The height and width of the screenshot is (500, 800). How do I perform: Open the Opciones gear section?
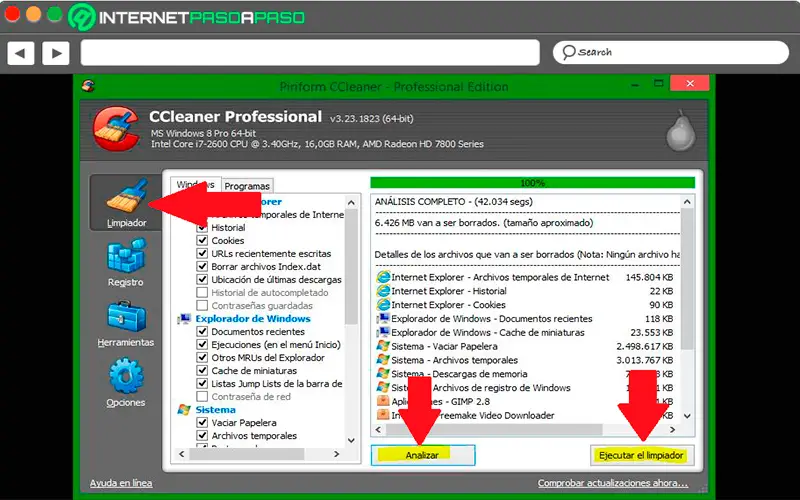pos(126,383)
